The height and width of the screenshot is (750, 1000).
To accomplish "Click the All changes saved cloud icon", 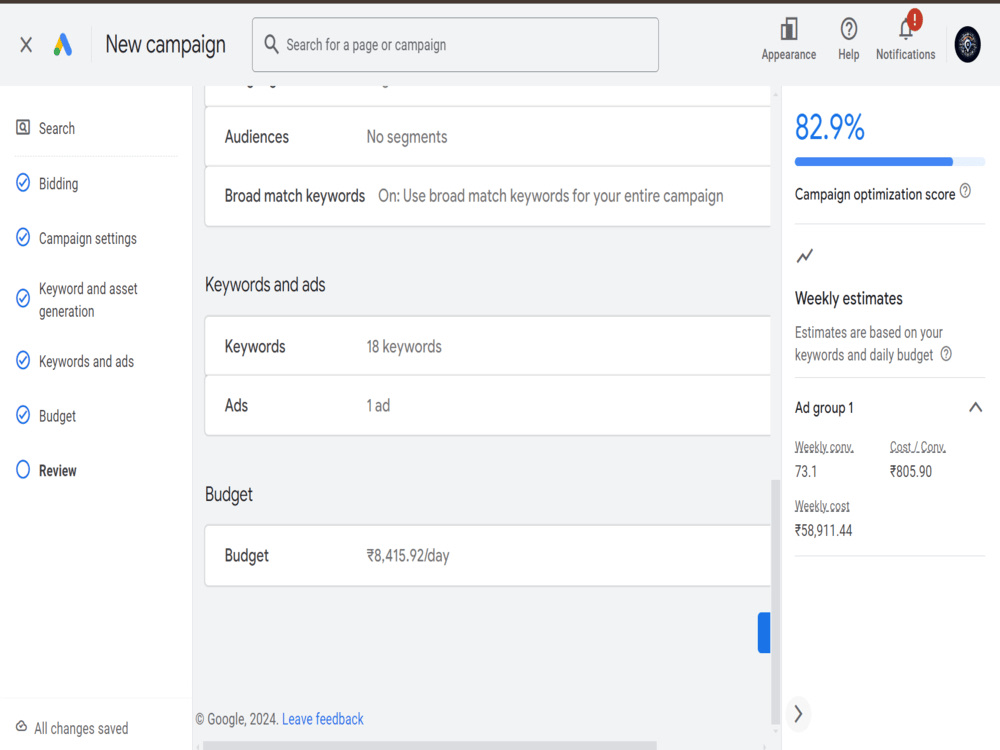I will click(21, 727).
